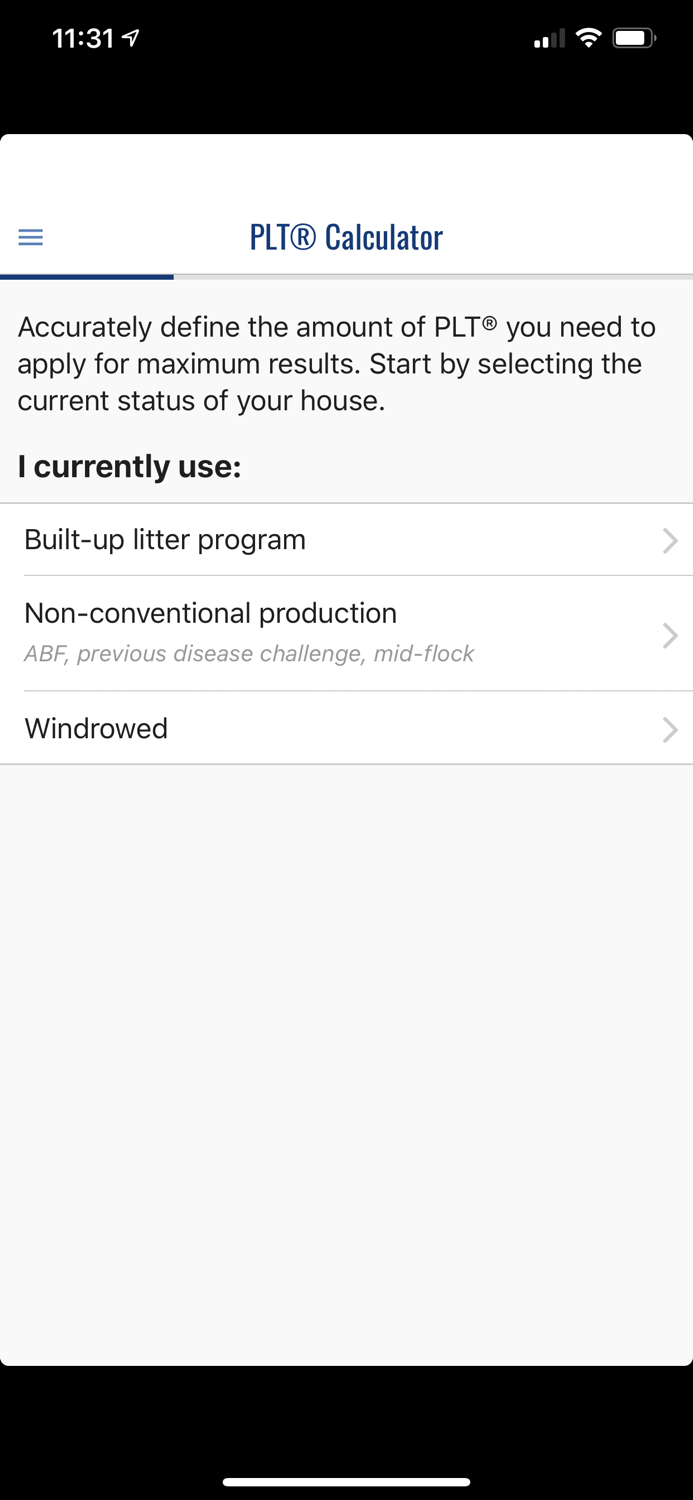This screenshot has width=693, height=1500.
Task: Tap the "I currently use:" heading
Action: click(x=129, y=467)
